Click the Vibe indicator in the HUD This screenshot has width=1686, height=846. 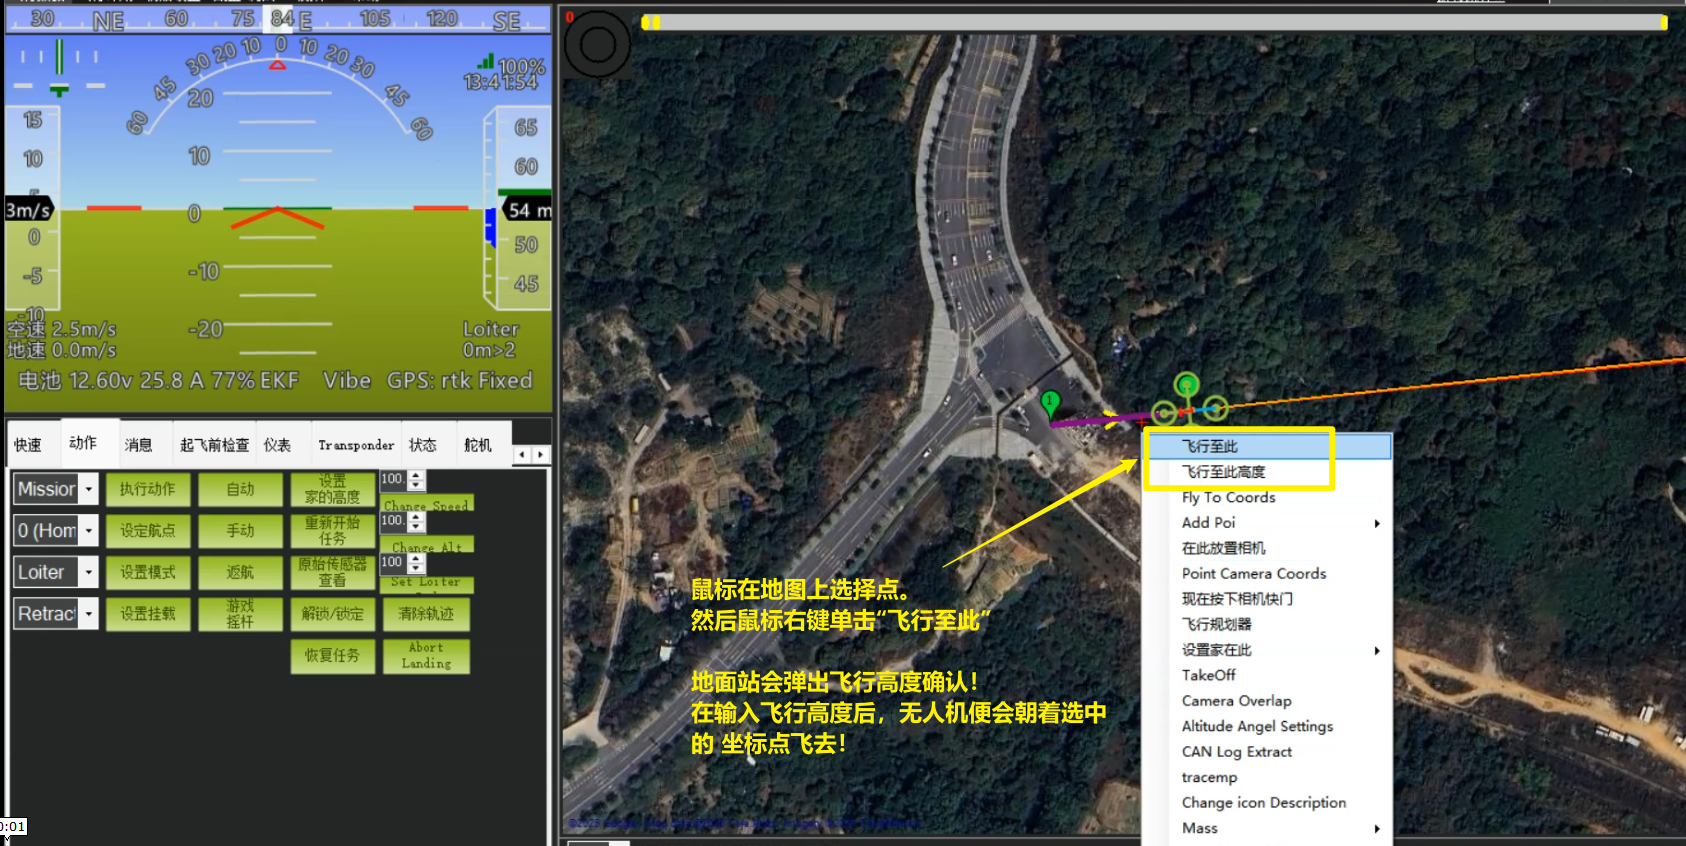(347, 381)
